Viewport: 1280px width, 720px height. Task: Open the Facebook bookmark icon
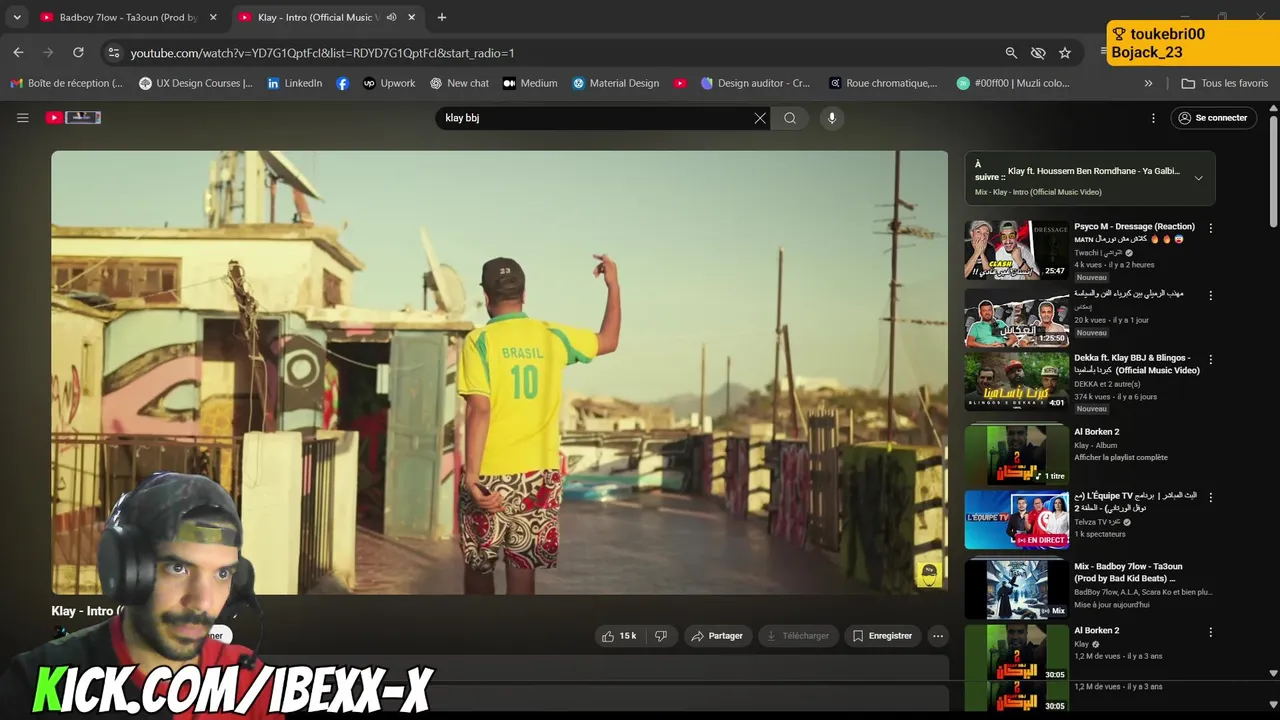[x=343, y=84]
